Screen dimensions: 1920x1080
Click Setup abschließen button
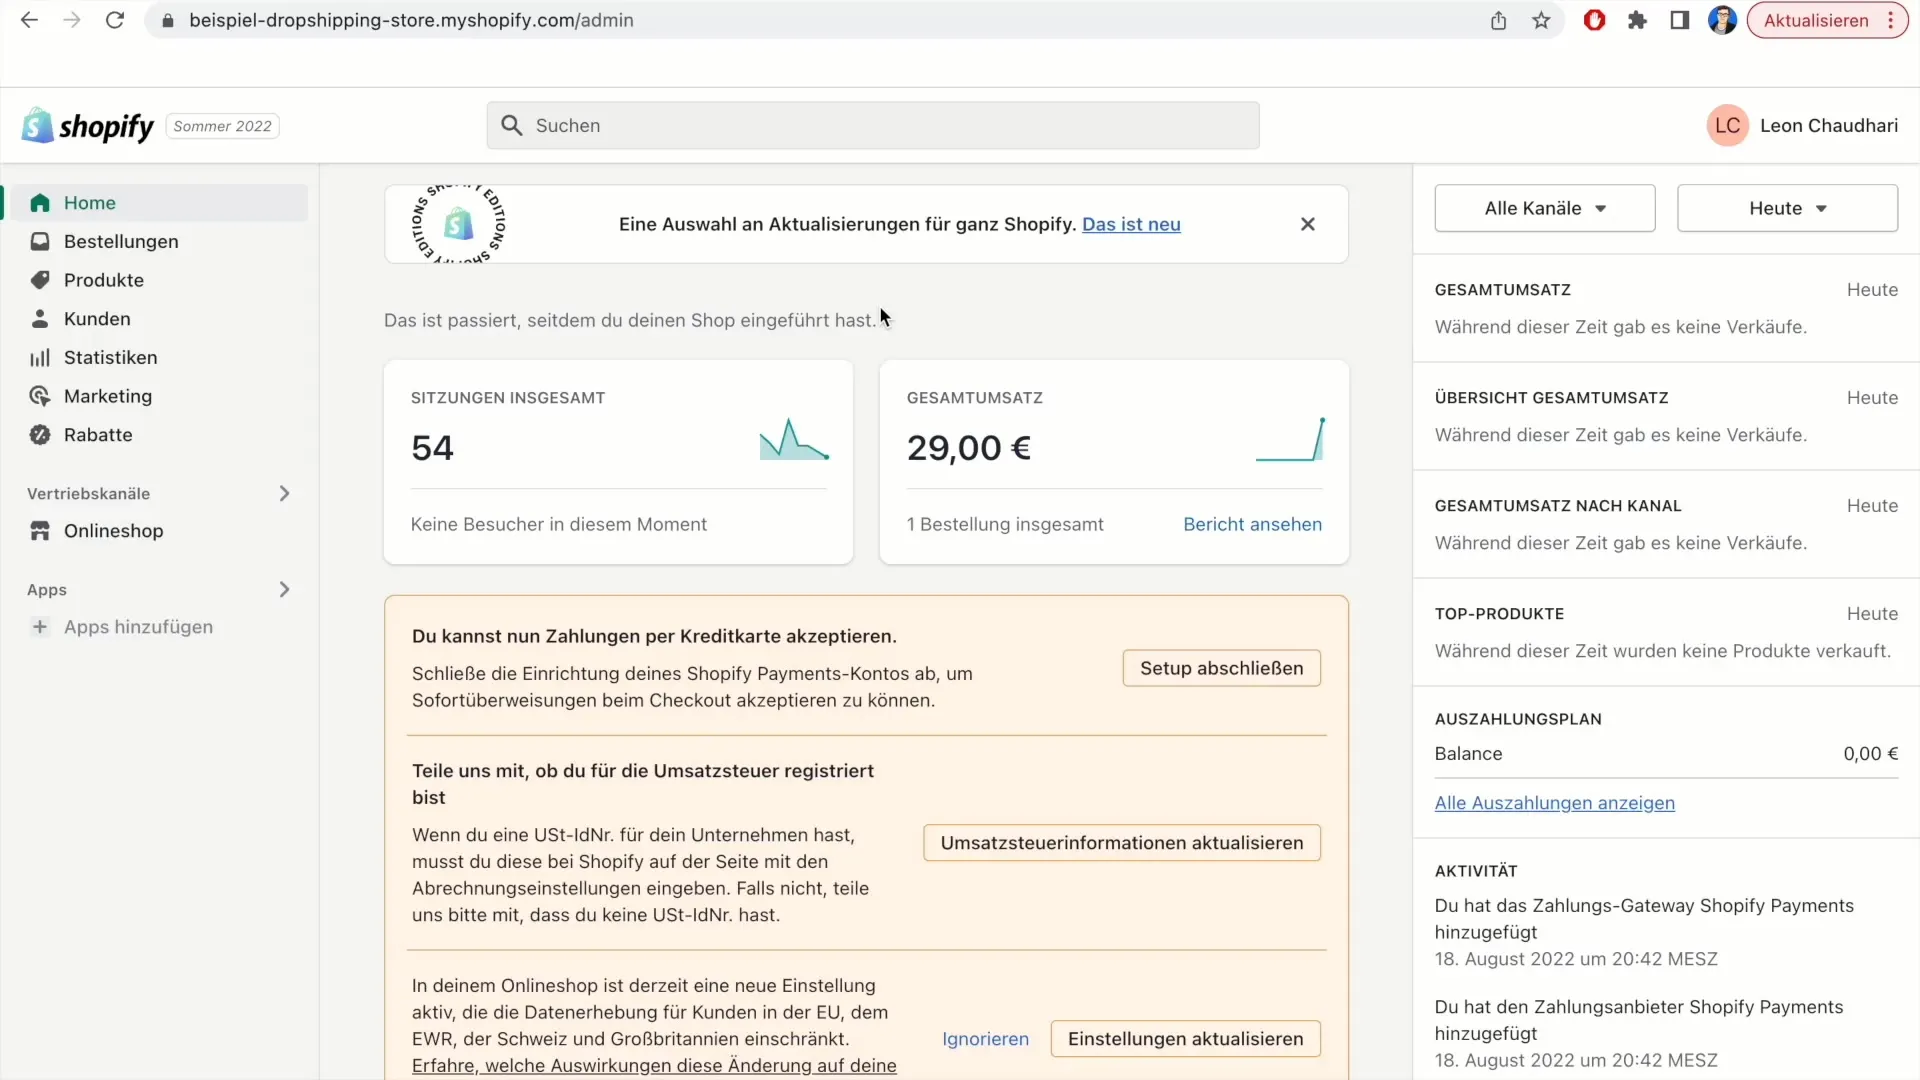tap(1221, 667)
